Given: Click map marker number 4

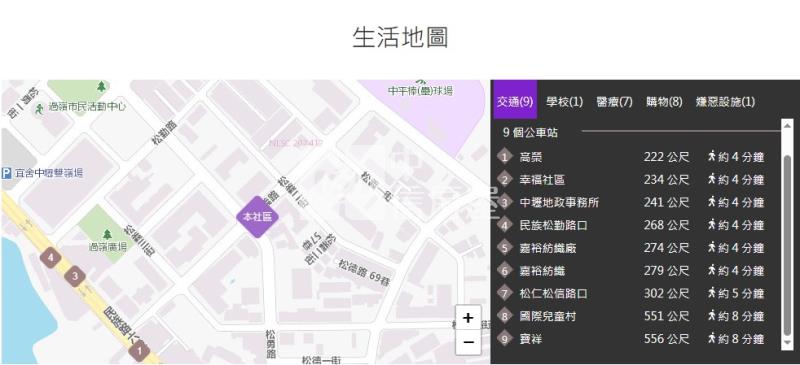Looking at the screenshot, I should coord(51,258).
